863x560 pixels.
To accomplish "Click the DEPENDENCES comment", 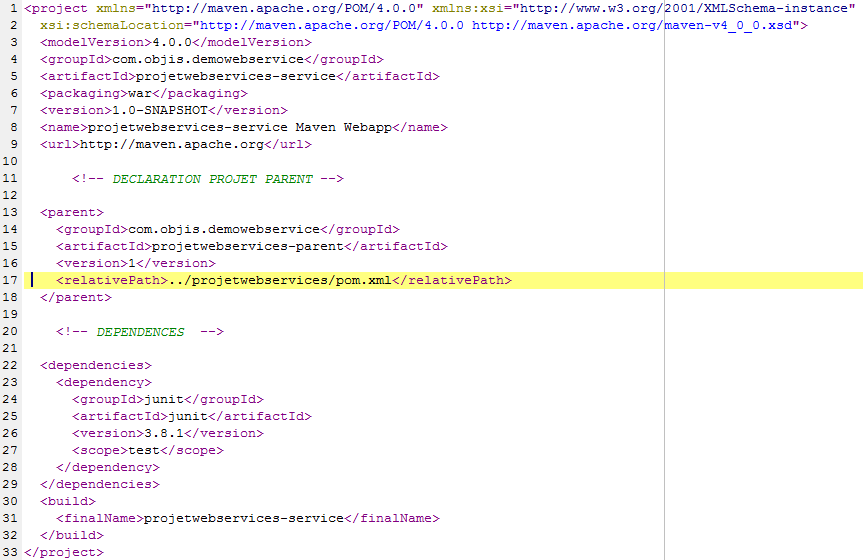I will click(x=140, y=332).
